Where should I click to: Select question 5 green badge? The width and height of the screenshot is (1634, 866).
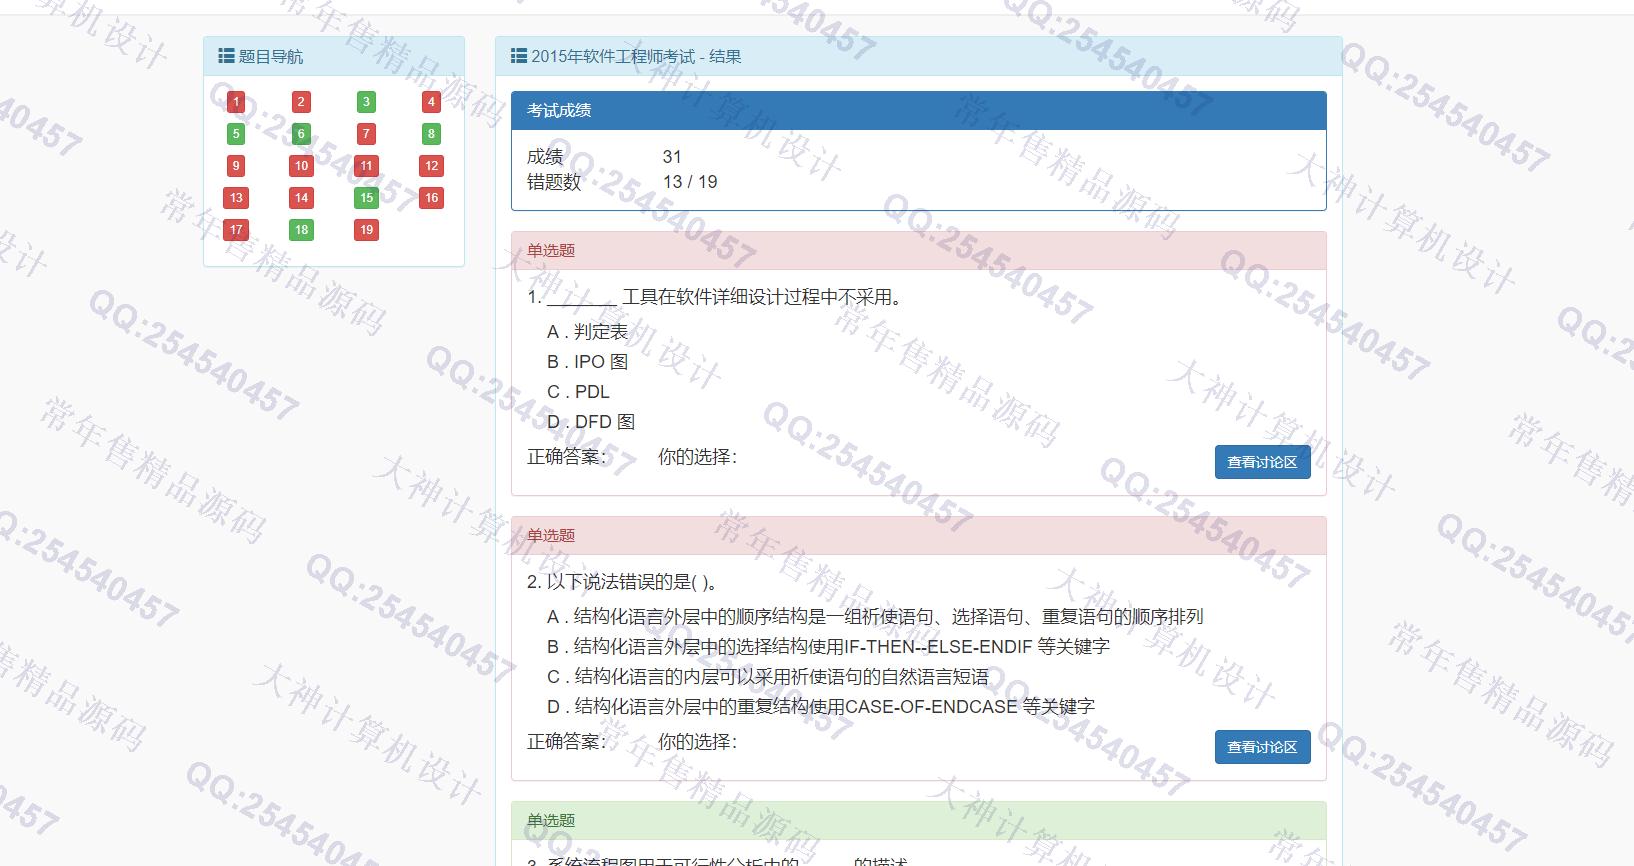[236, 134]
